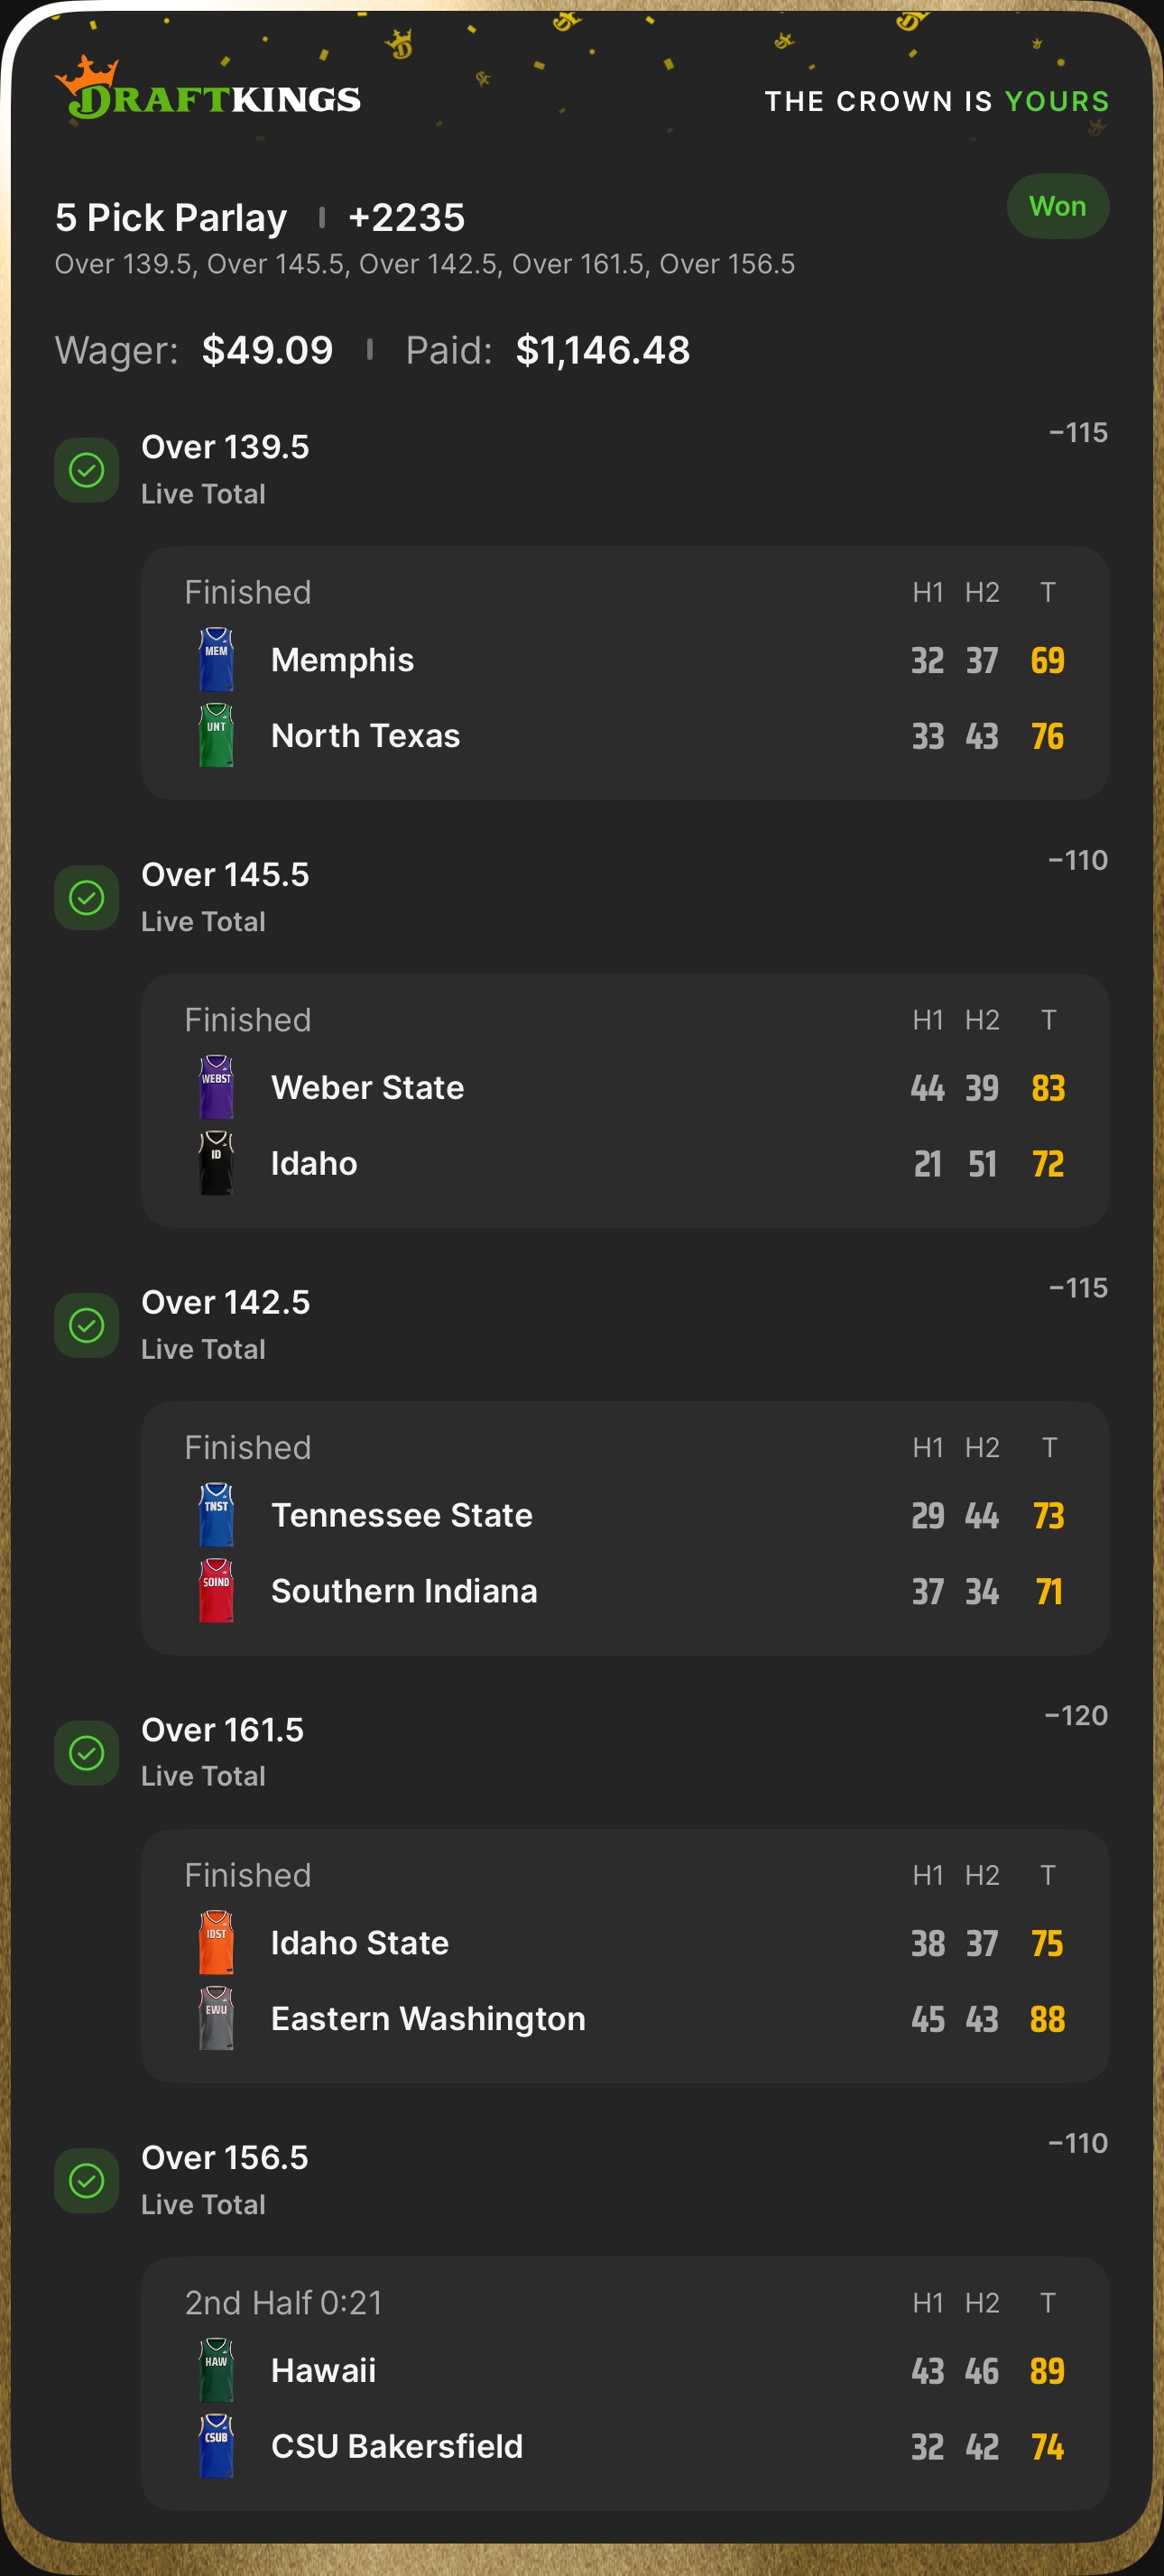Tap the Idaho black jersey icon
The image size is (1164, 2576).
pyautogui.click(x=216, y=1163)
